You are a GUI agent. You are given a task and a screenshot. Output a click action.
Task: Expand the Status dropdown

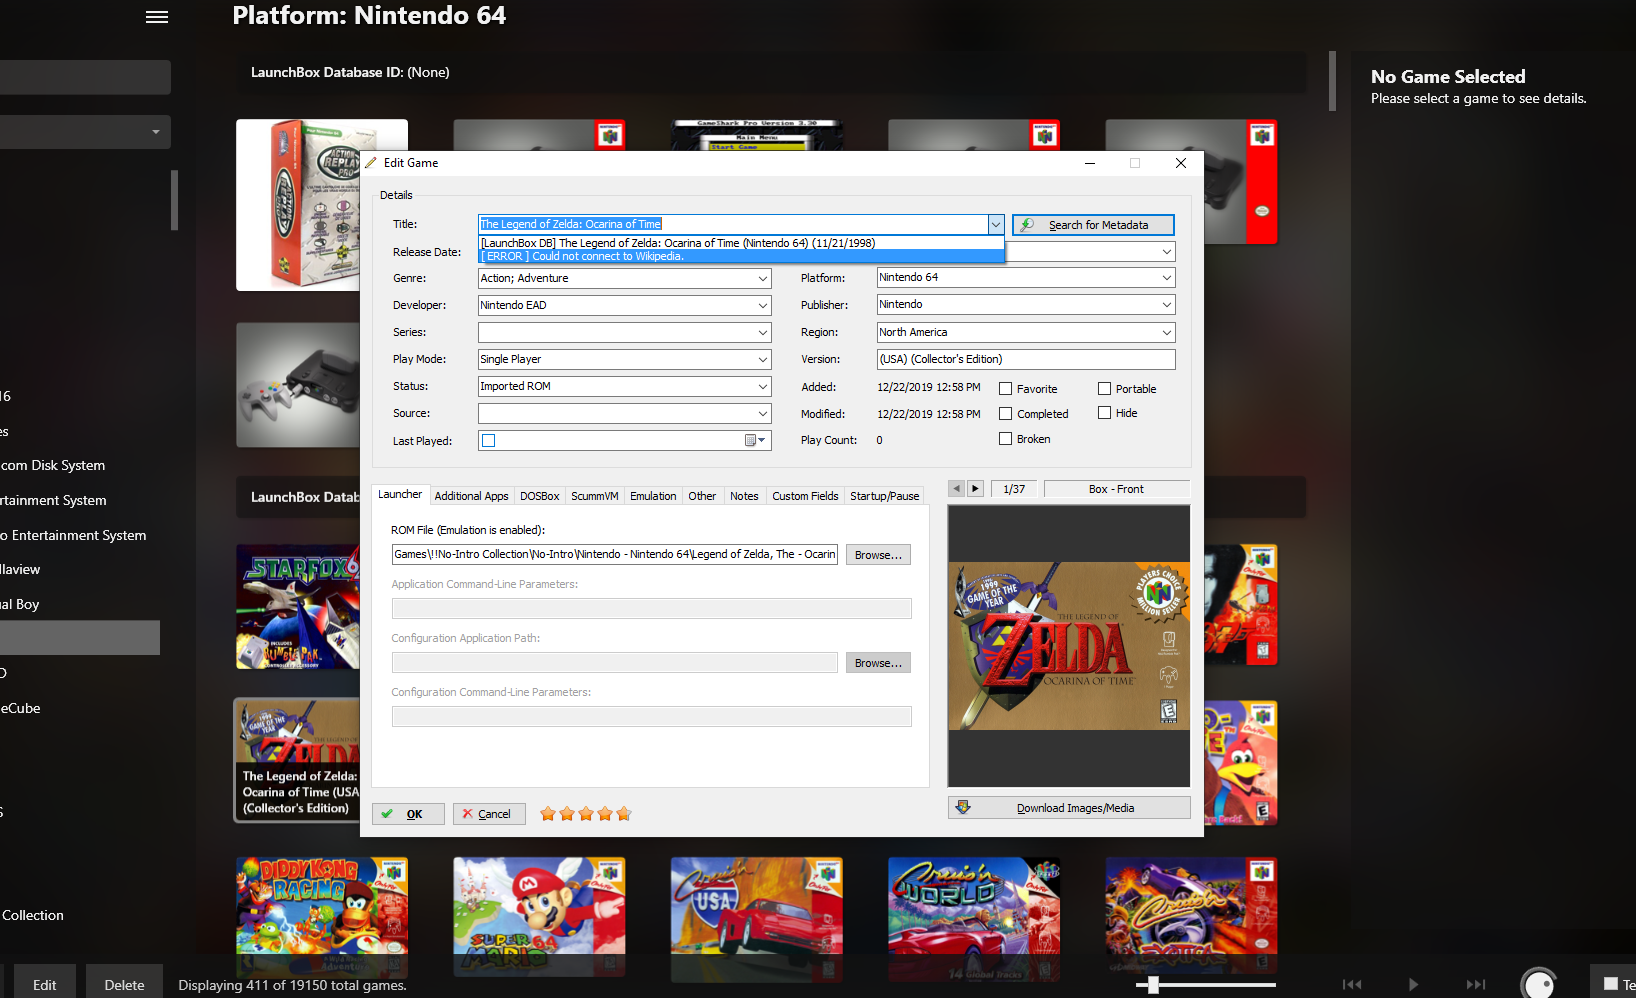(763, 386)
